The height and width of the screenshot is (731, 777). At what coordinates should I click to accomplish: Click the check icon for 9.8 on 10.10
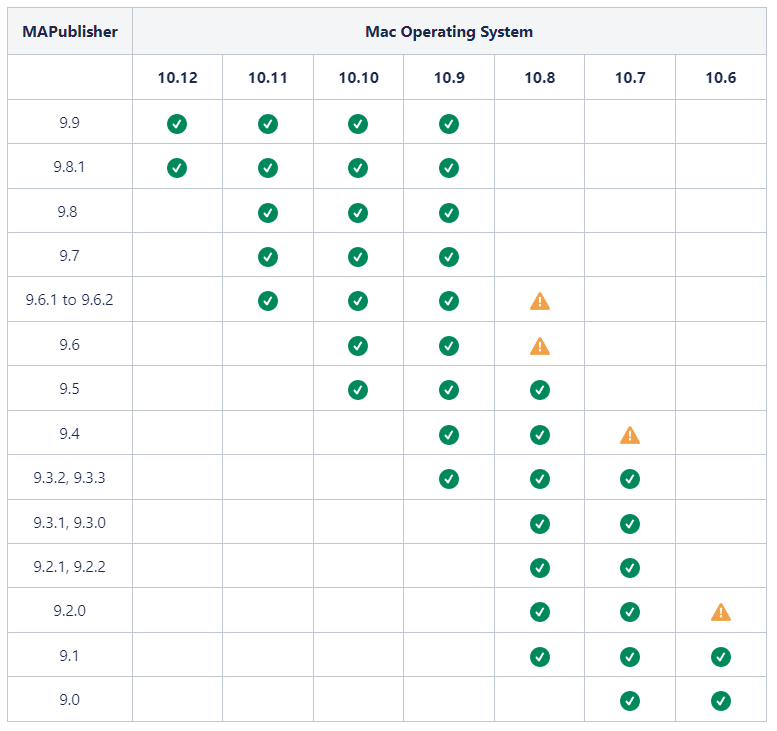[358, 213]
